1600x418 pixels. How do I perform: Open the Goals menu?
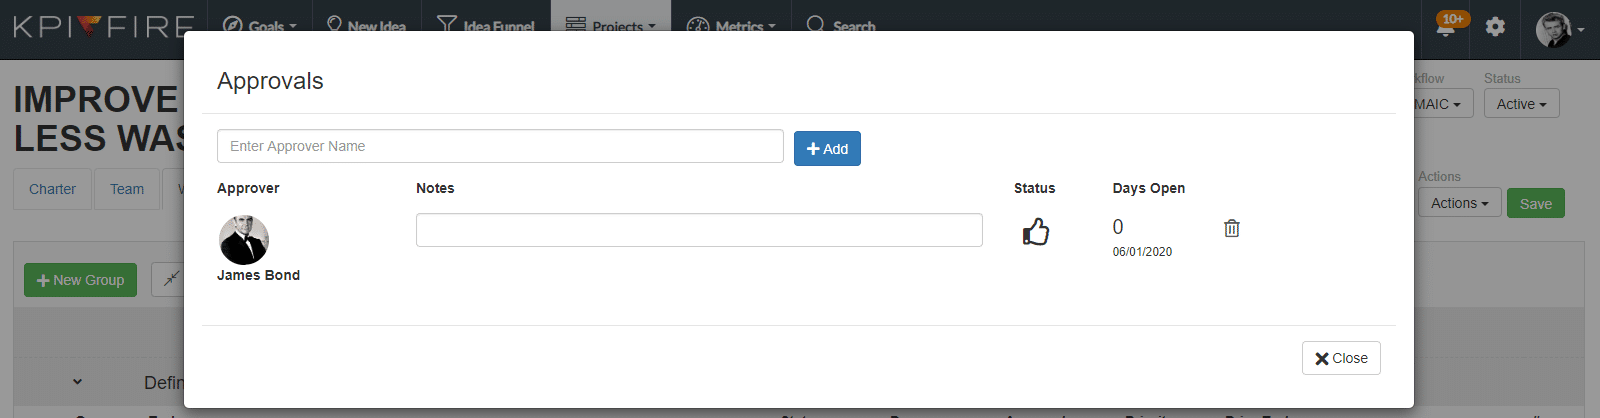coord(259,27)
